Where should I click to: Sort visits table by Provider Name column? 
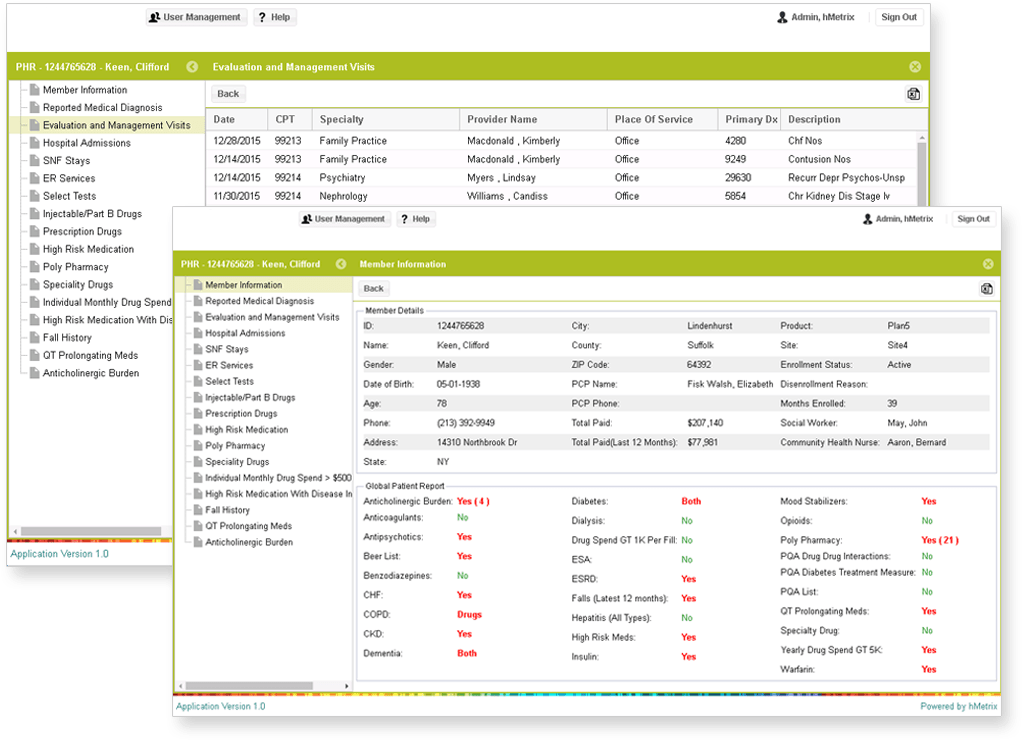(x=502, y=120)
